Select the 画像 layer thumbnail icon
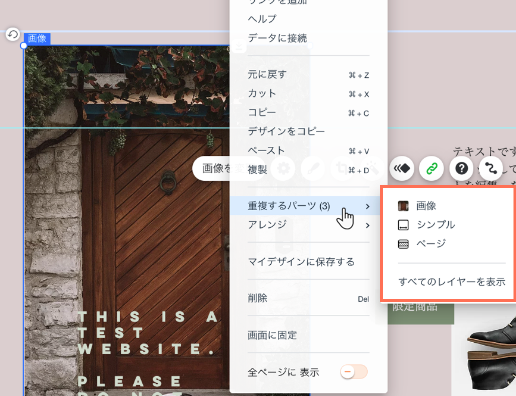 [x=403, y=206]
